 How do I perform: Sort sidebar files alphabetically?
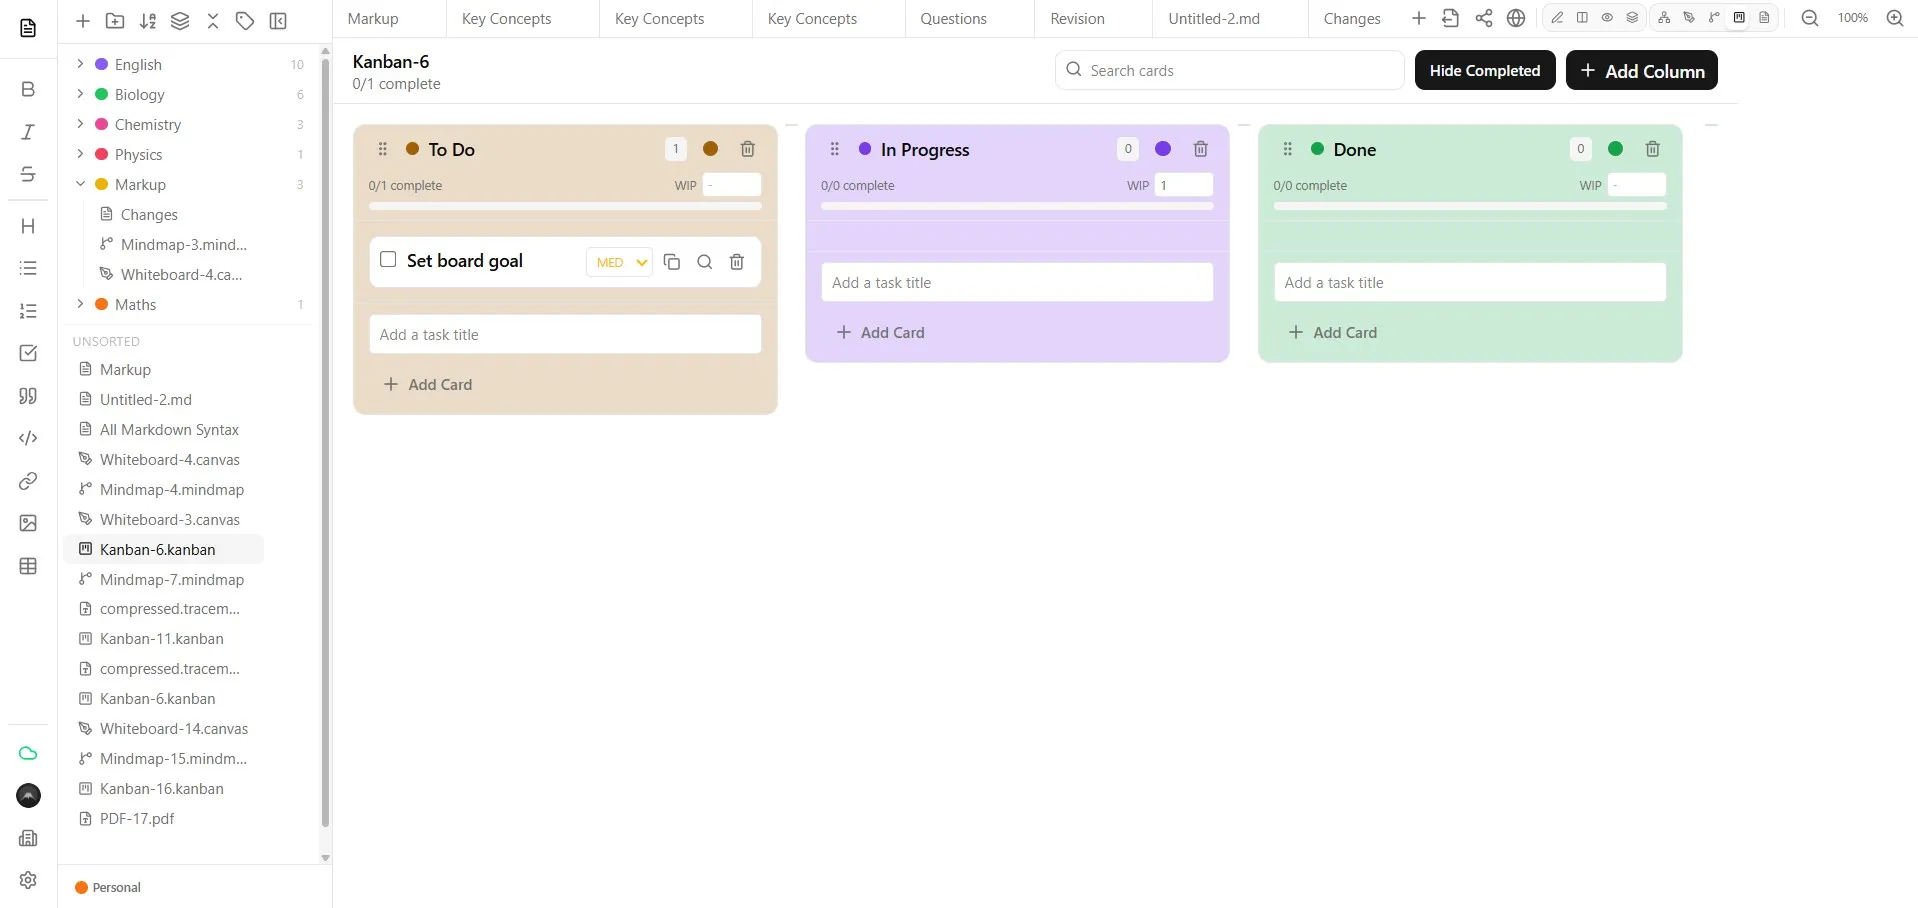[x=148, y=20]
